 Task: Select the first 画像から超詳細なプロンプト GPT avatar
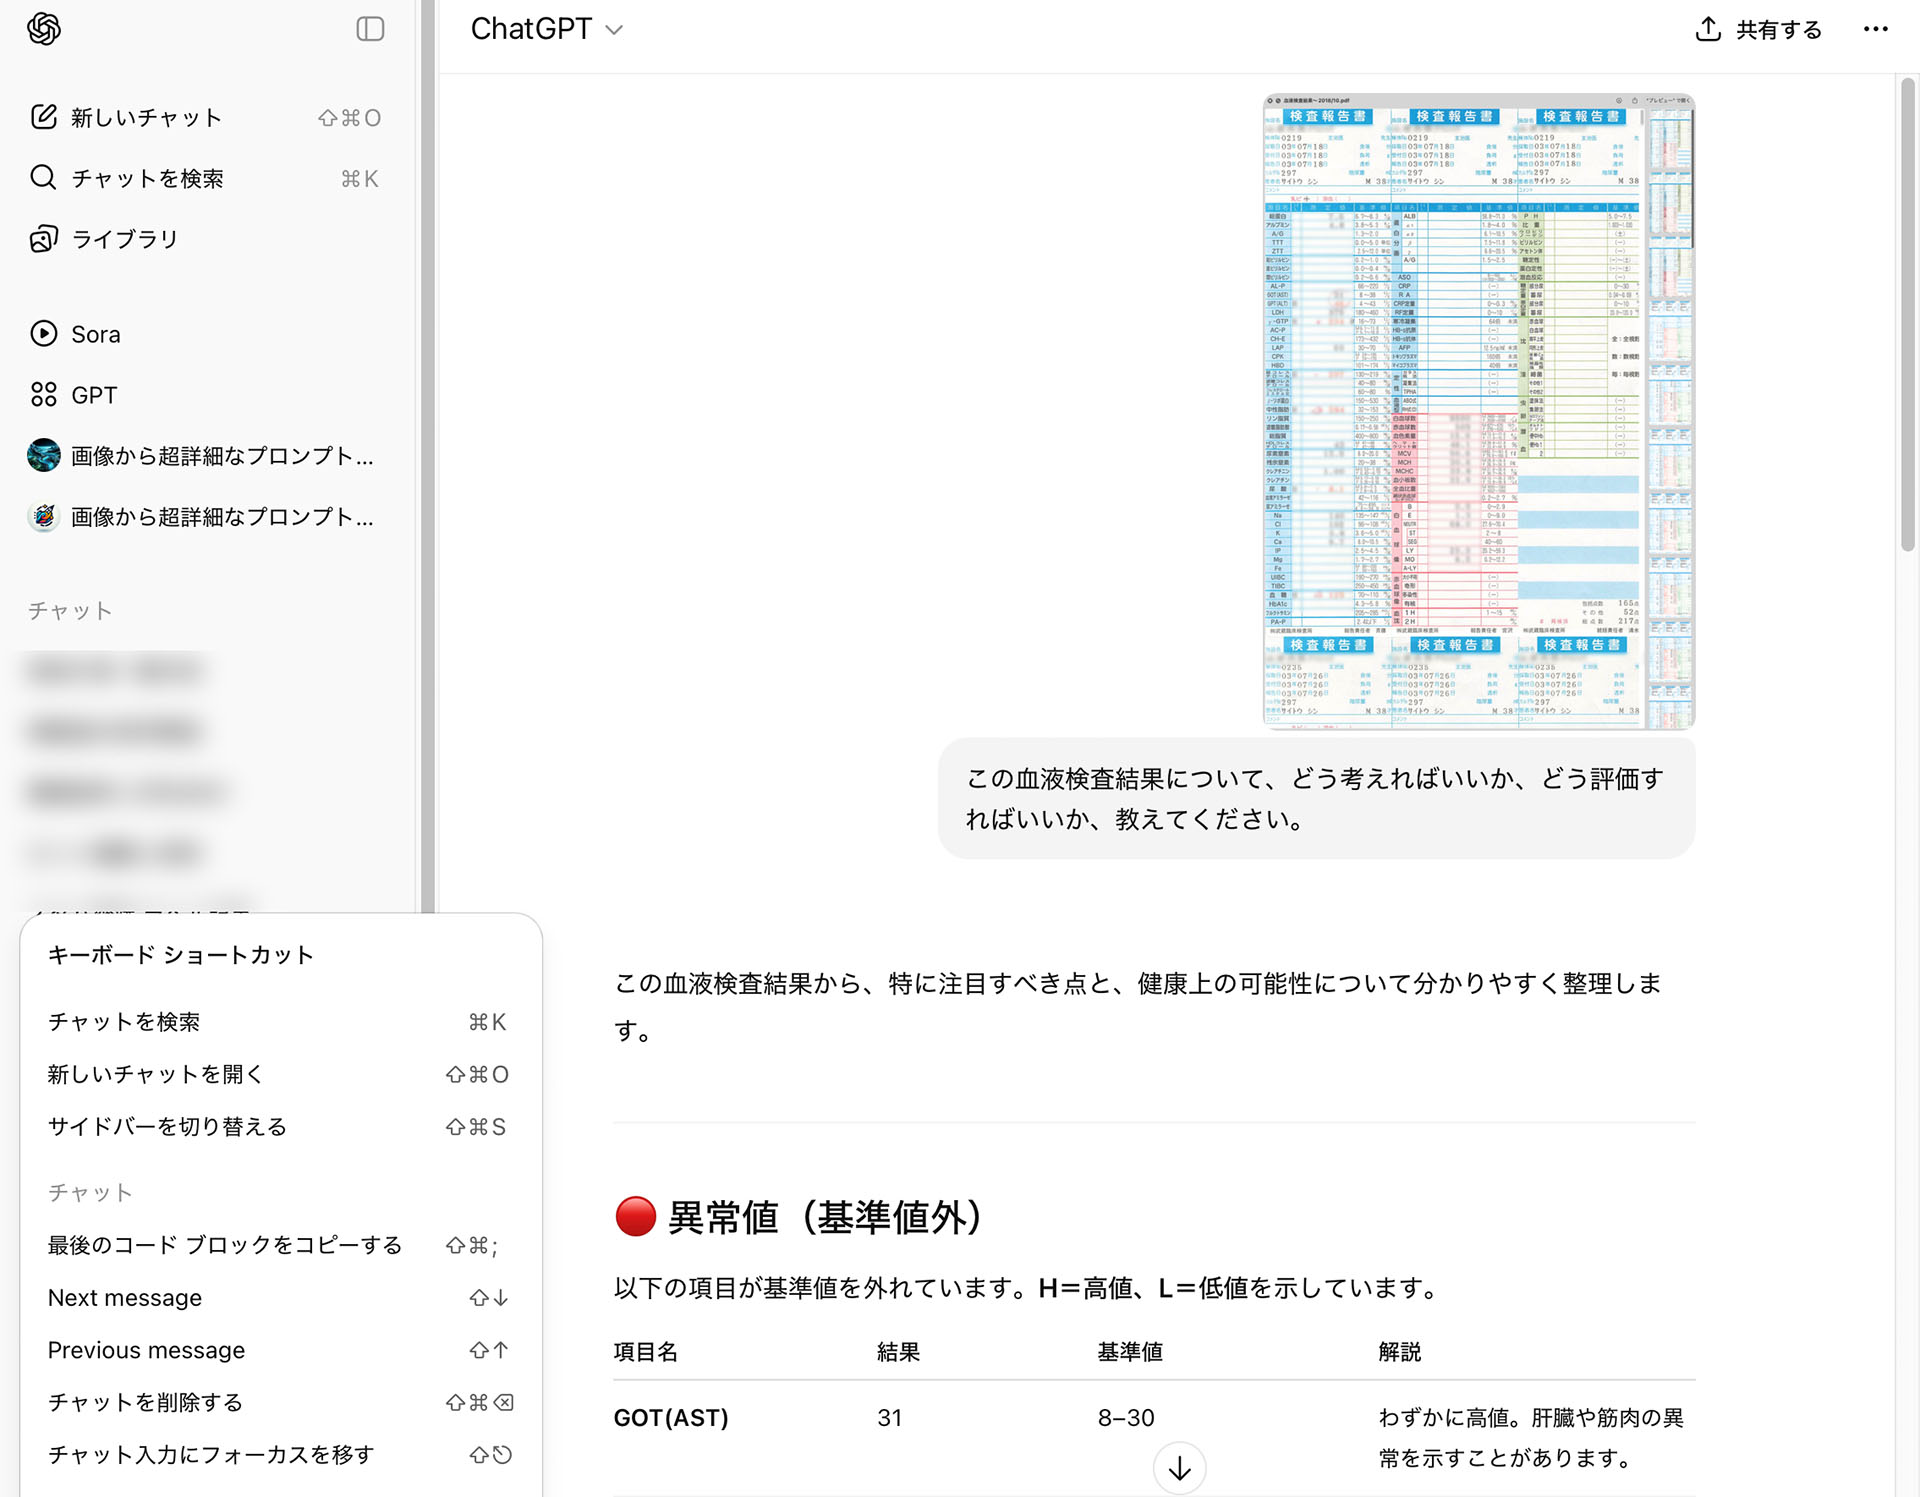[43, 455]
